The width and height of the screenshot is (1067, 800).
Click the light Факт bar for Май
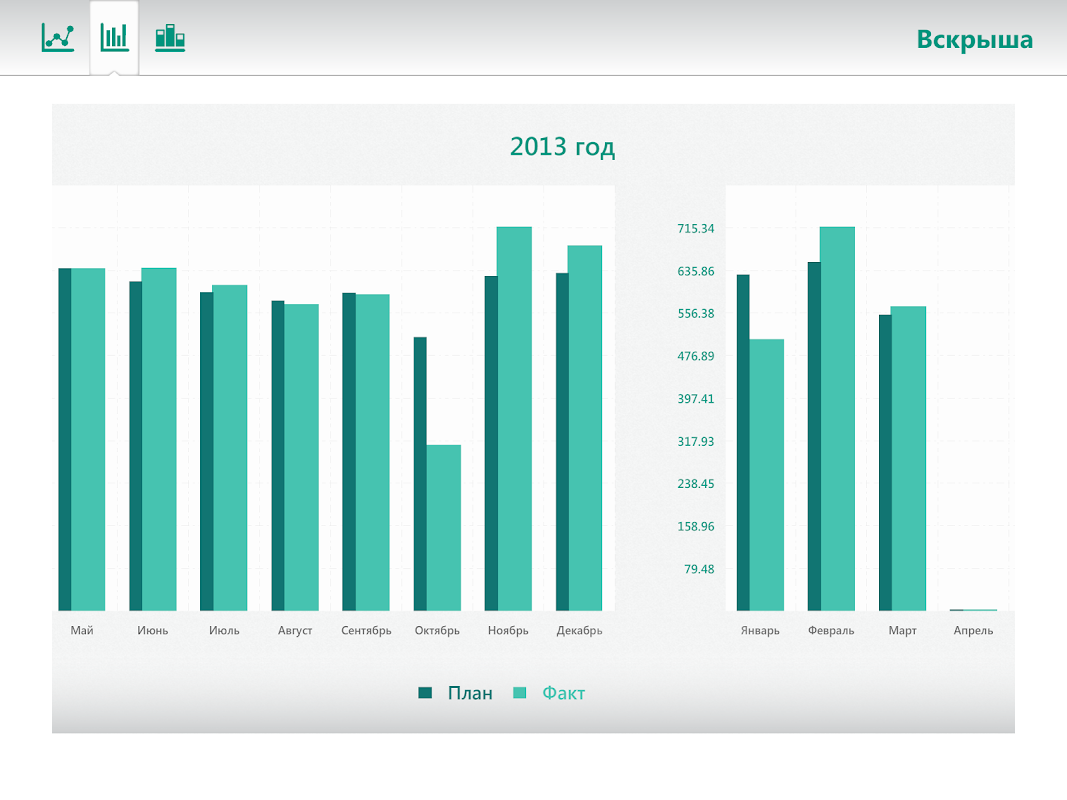tap(88, 439)
